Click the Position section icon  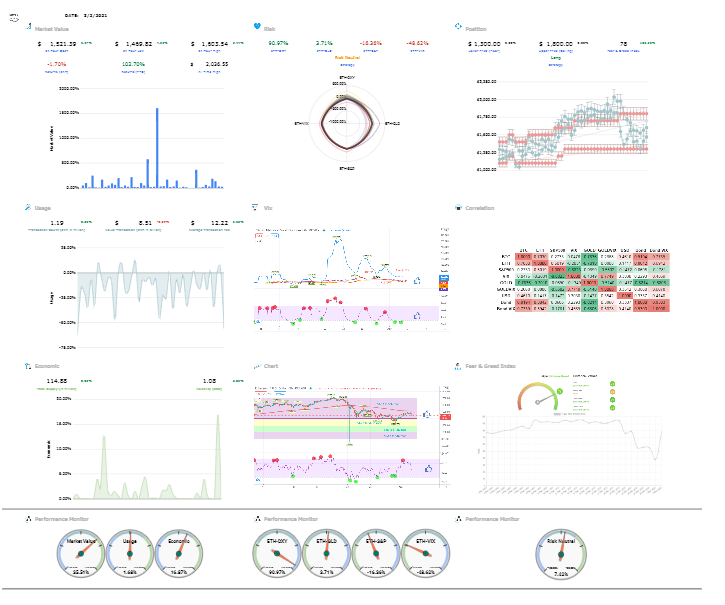pyautogui.click(x=458, y=26)
